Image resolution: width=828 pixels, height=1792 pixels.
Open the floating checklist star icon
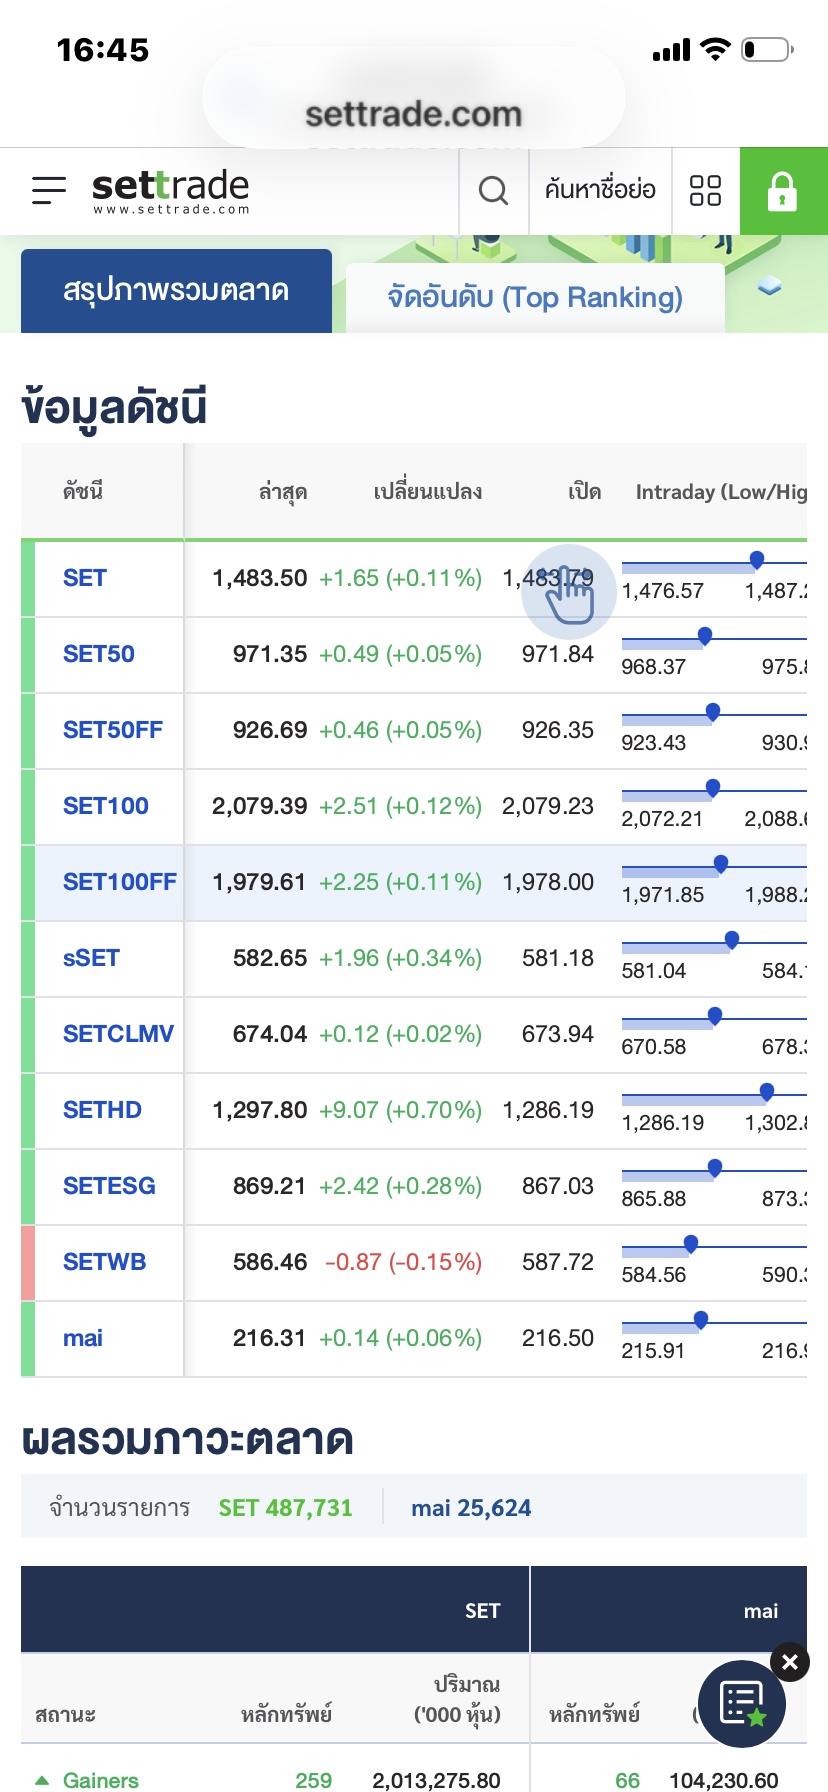[x=741, y=1704]
